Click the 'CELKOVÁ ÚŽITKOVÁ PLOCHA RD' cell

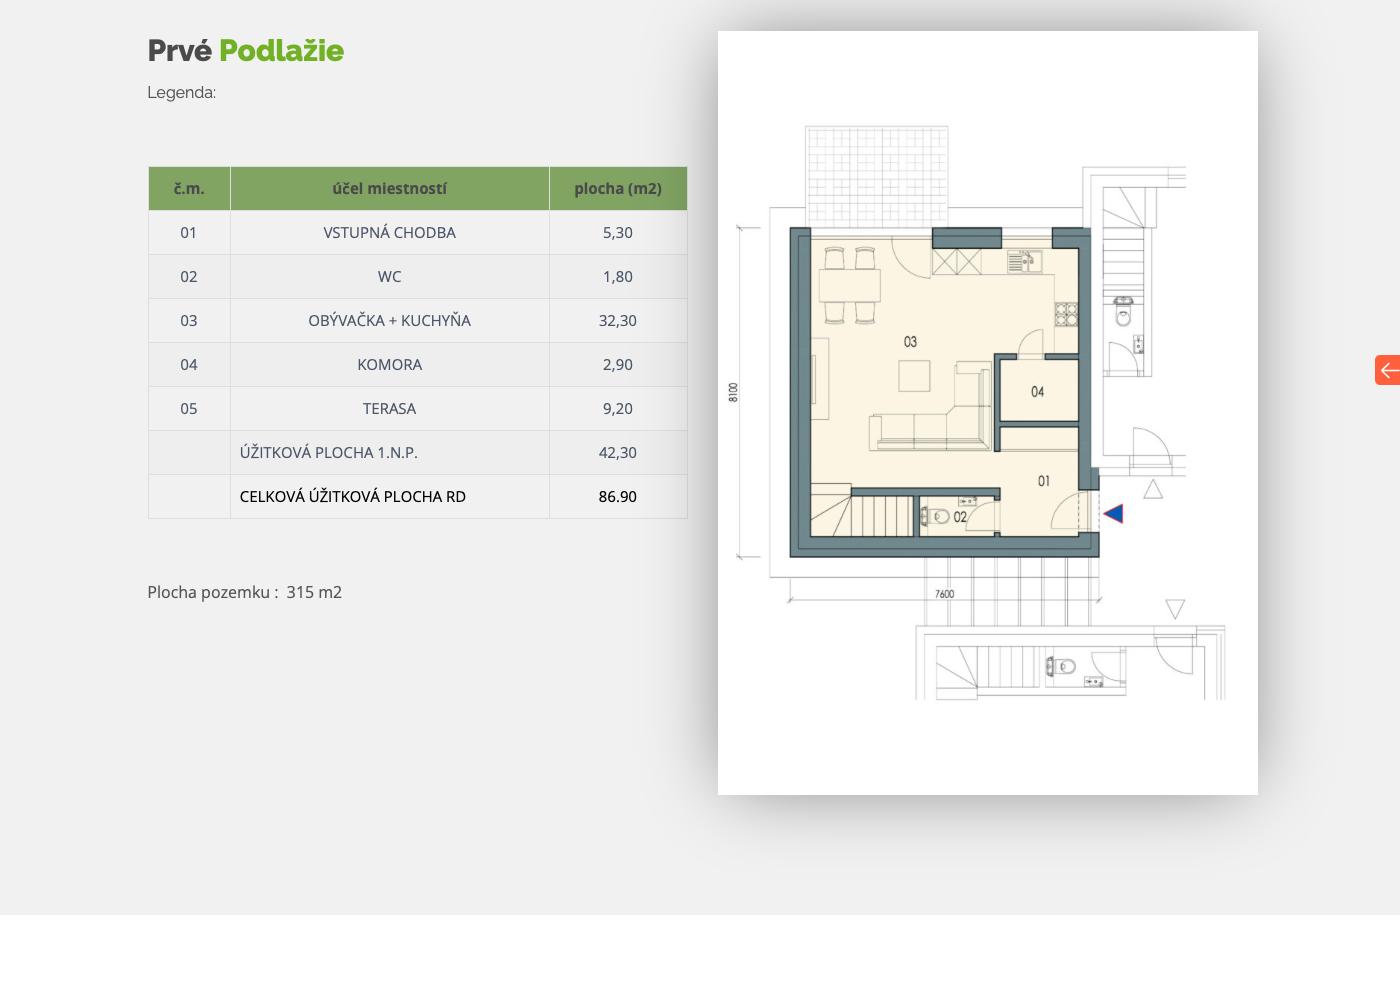(x=353, y=496)
